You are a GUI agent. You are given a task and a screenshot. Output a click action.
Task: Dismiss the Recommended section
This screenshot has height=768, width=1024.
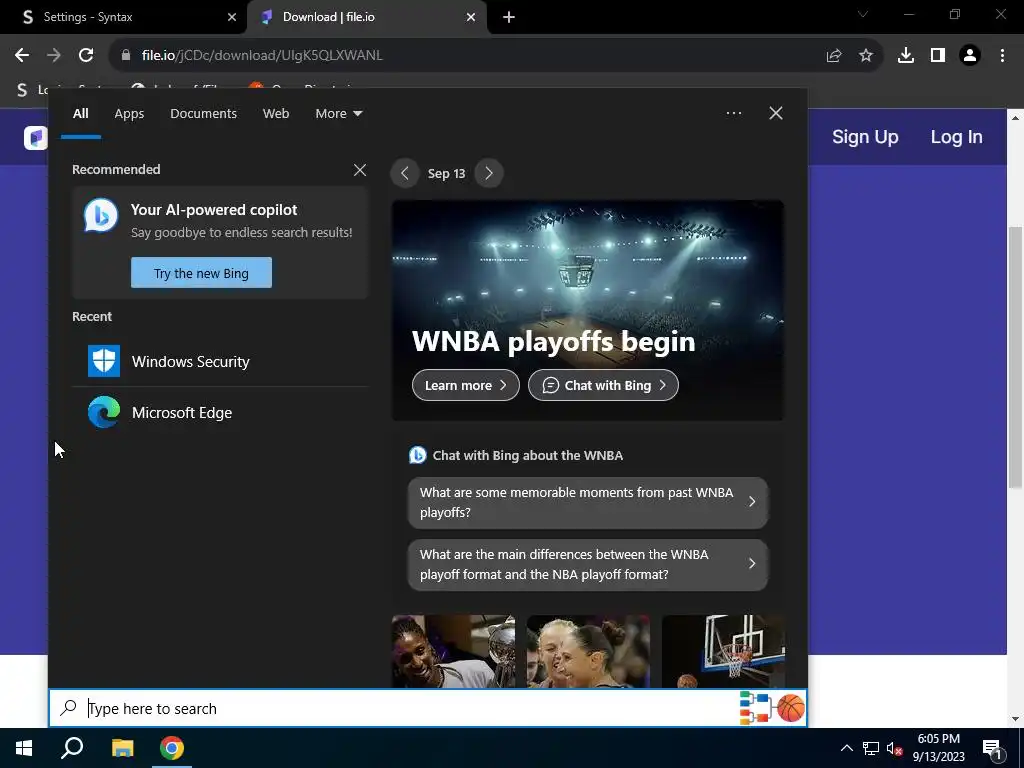click(x=359, y=170)
